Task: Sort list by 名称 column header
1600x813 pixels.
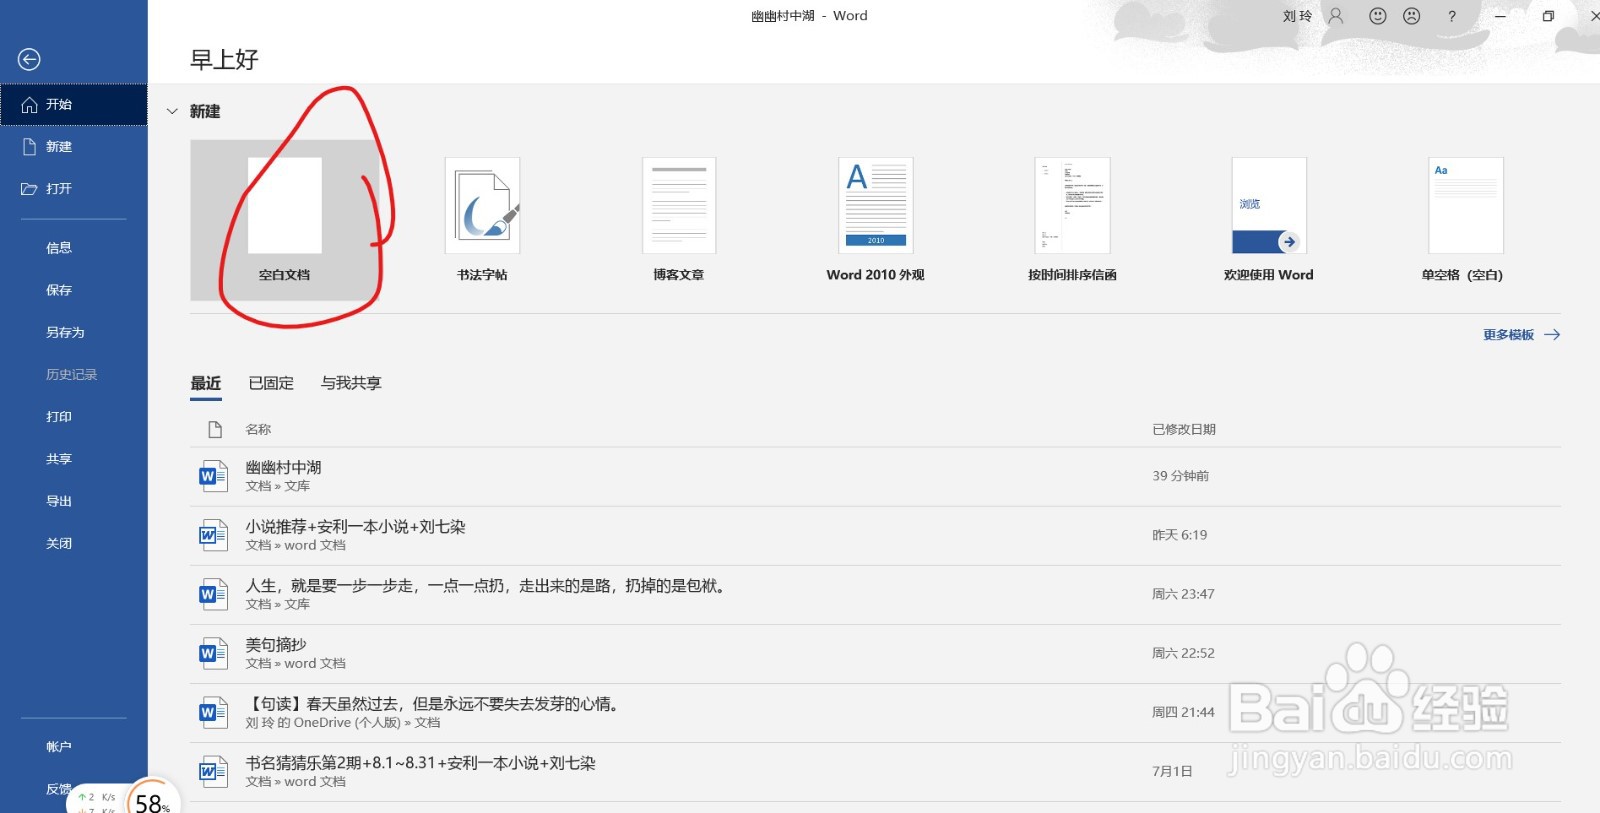Action: pos(259,429)
